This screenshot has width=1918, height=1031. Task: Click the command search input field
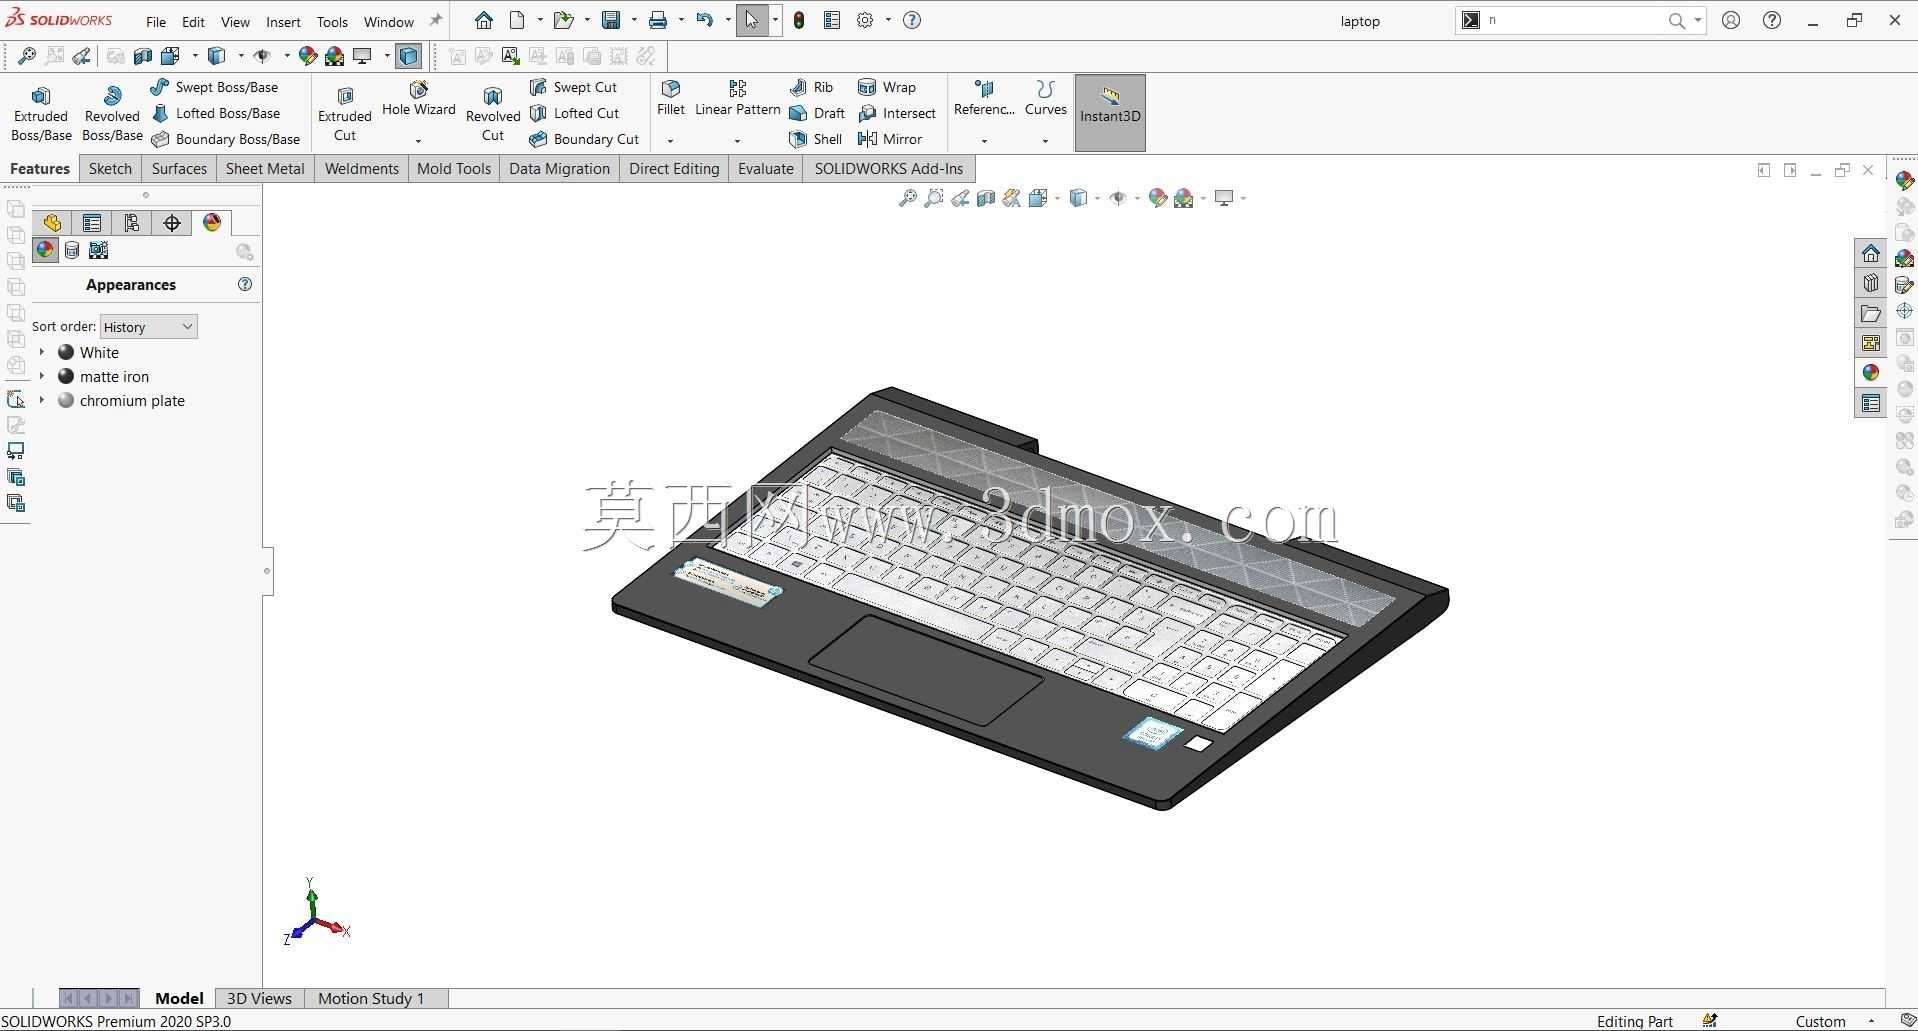click(1575, 20)
